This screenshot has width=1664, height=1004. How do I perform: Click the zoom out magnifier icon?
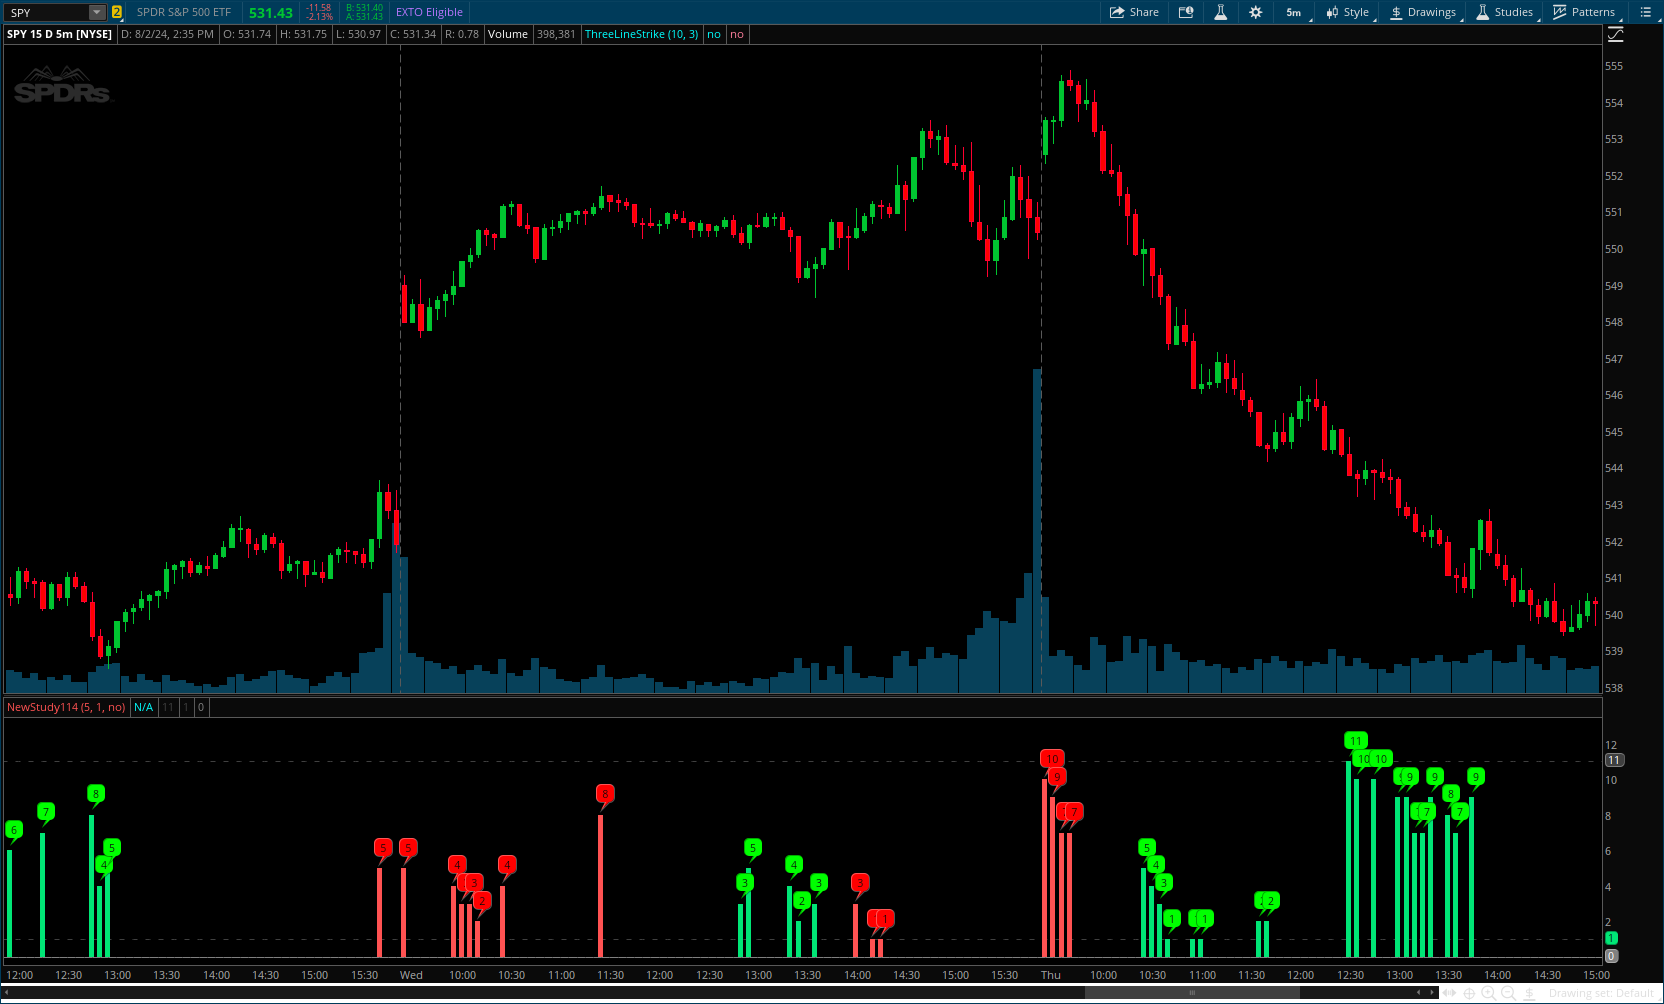[1509, 993]
